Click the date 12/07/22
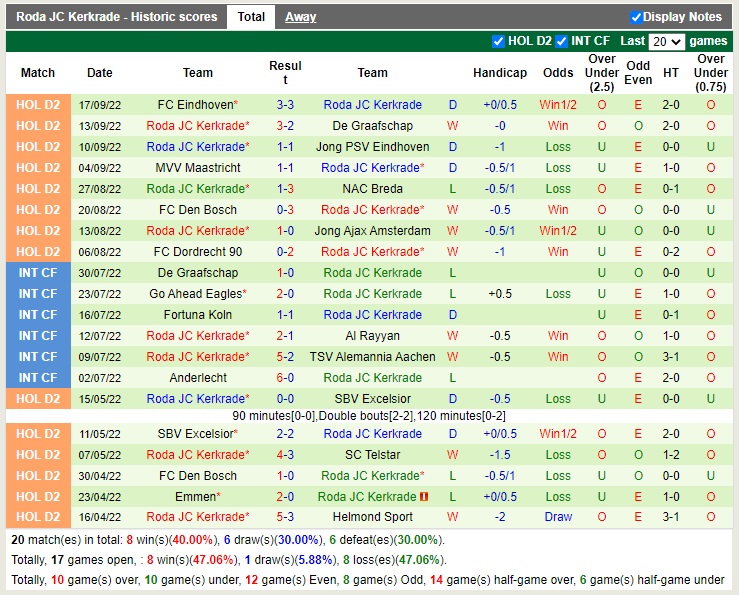This screenshot has height=595, width=739. coord(99,336)
